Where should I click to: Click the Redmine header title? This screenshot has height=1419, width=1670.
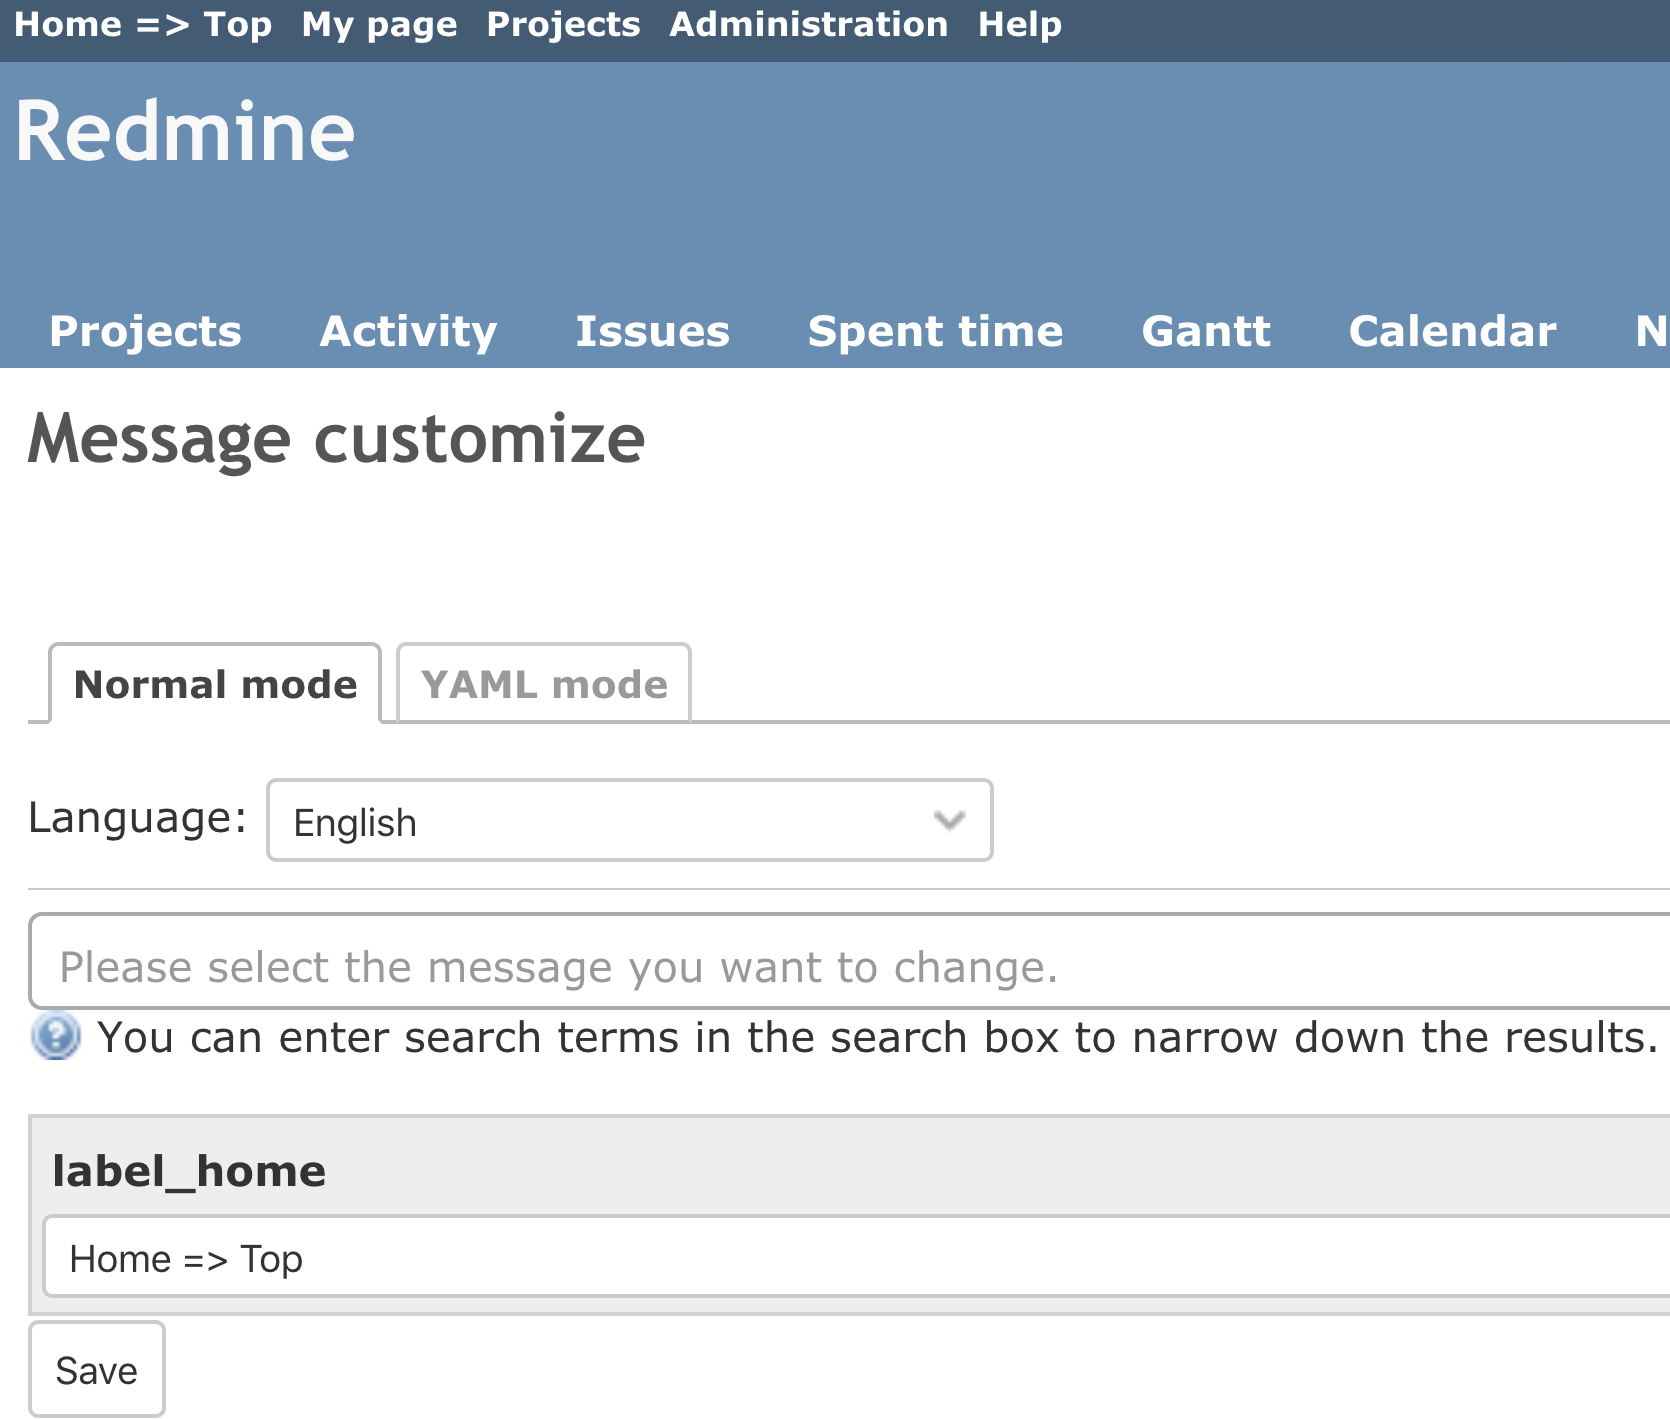(x=185, y=132)
